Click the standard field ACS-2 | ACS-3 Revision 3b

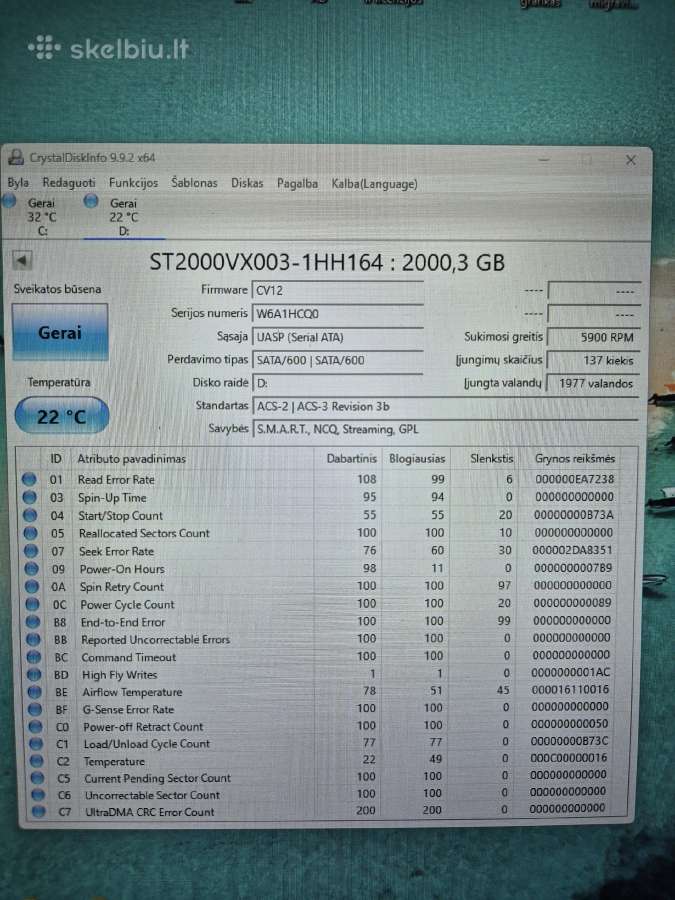click(x=445, y=406)
